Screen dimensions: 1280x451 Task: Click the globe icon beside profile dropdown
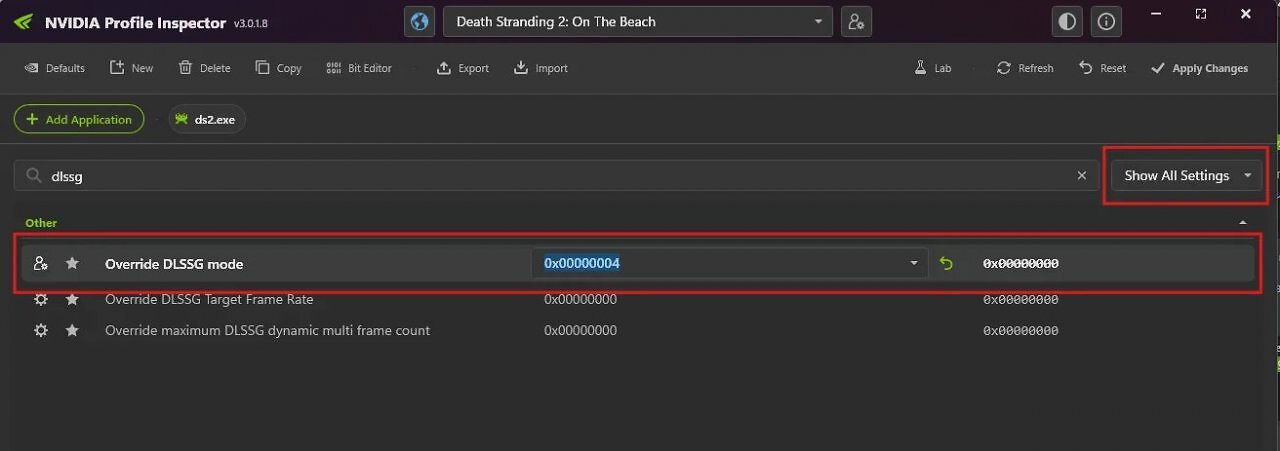pyautogui.click(x=420, y=21)
